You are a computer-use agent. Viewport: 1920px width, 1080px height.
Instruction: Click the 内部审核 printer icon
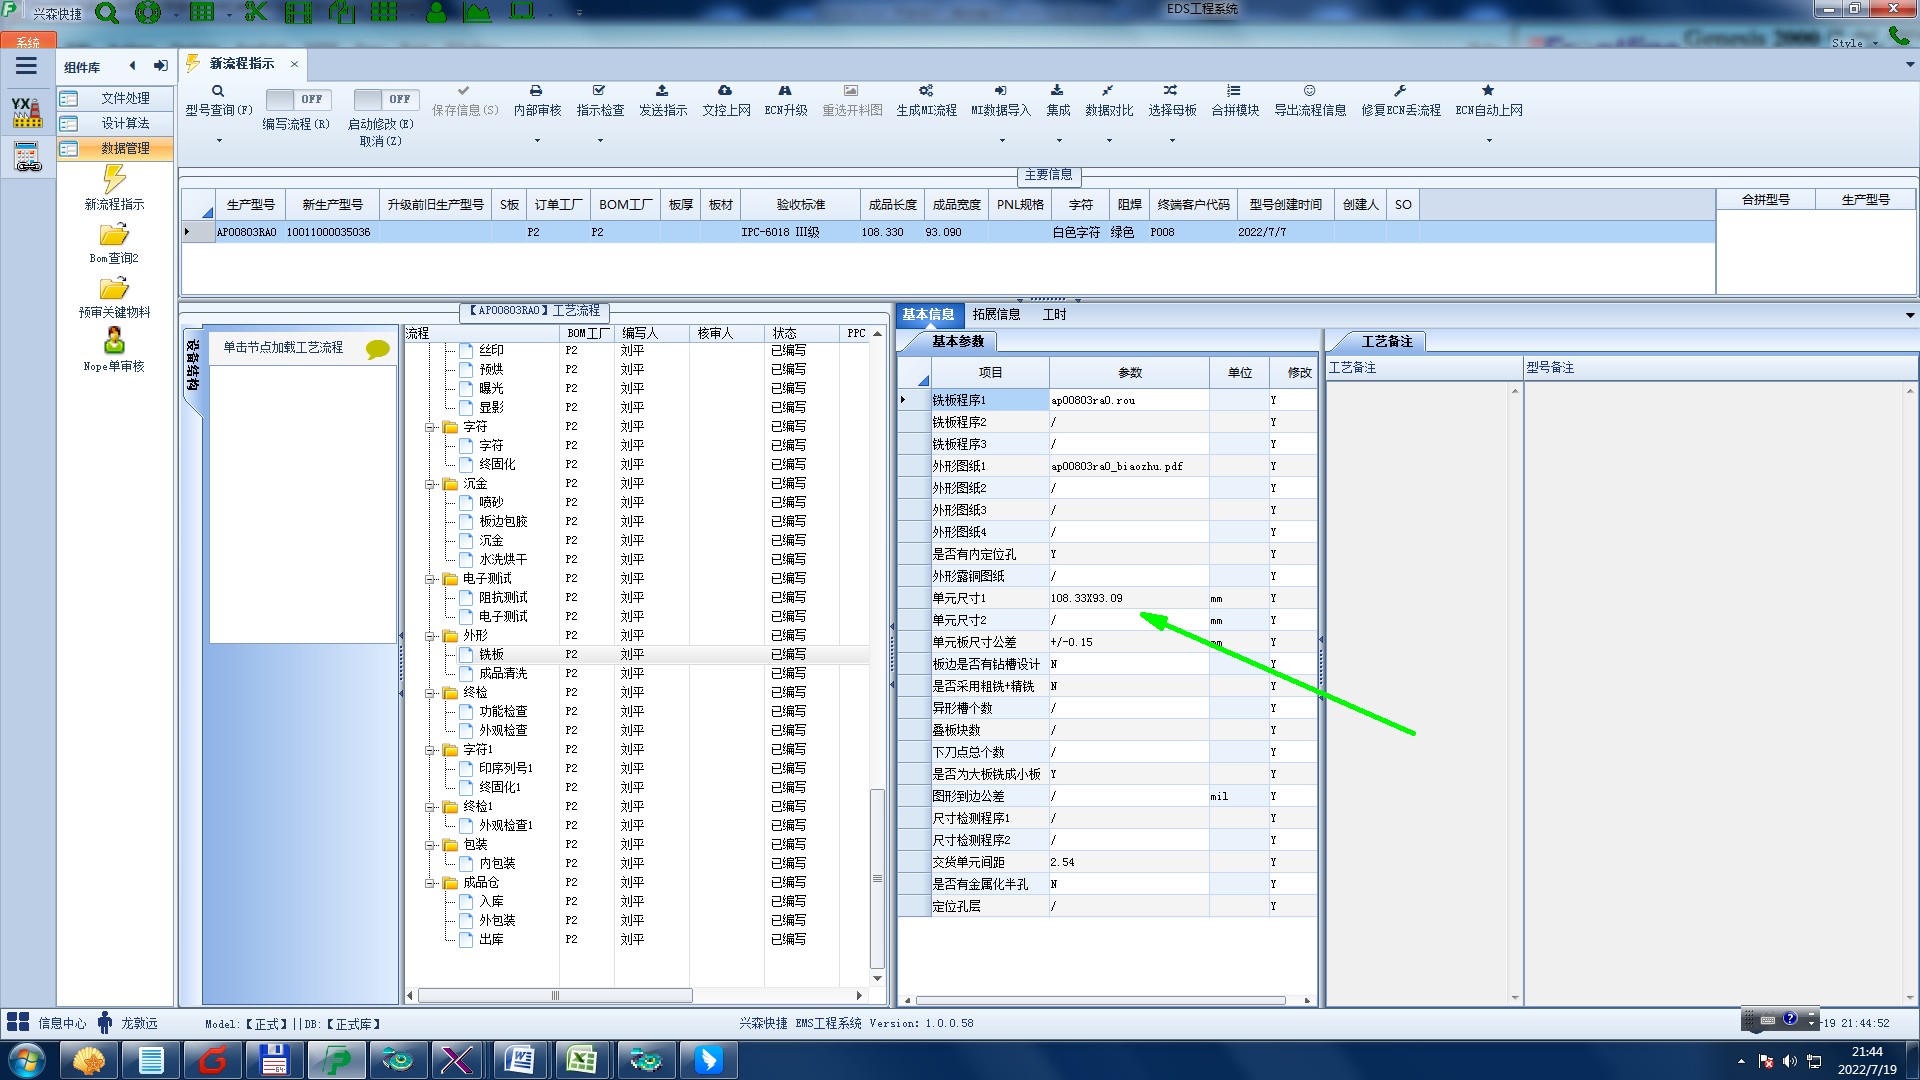click(x=536, y=91)
